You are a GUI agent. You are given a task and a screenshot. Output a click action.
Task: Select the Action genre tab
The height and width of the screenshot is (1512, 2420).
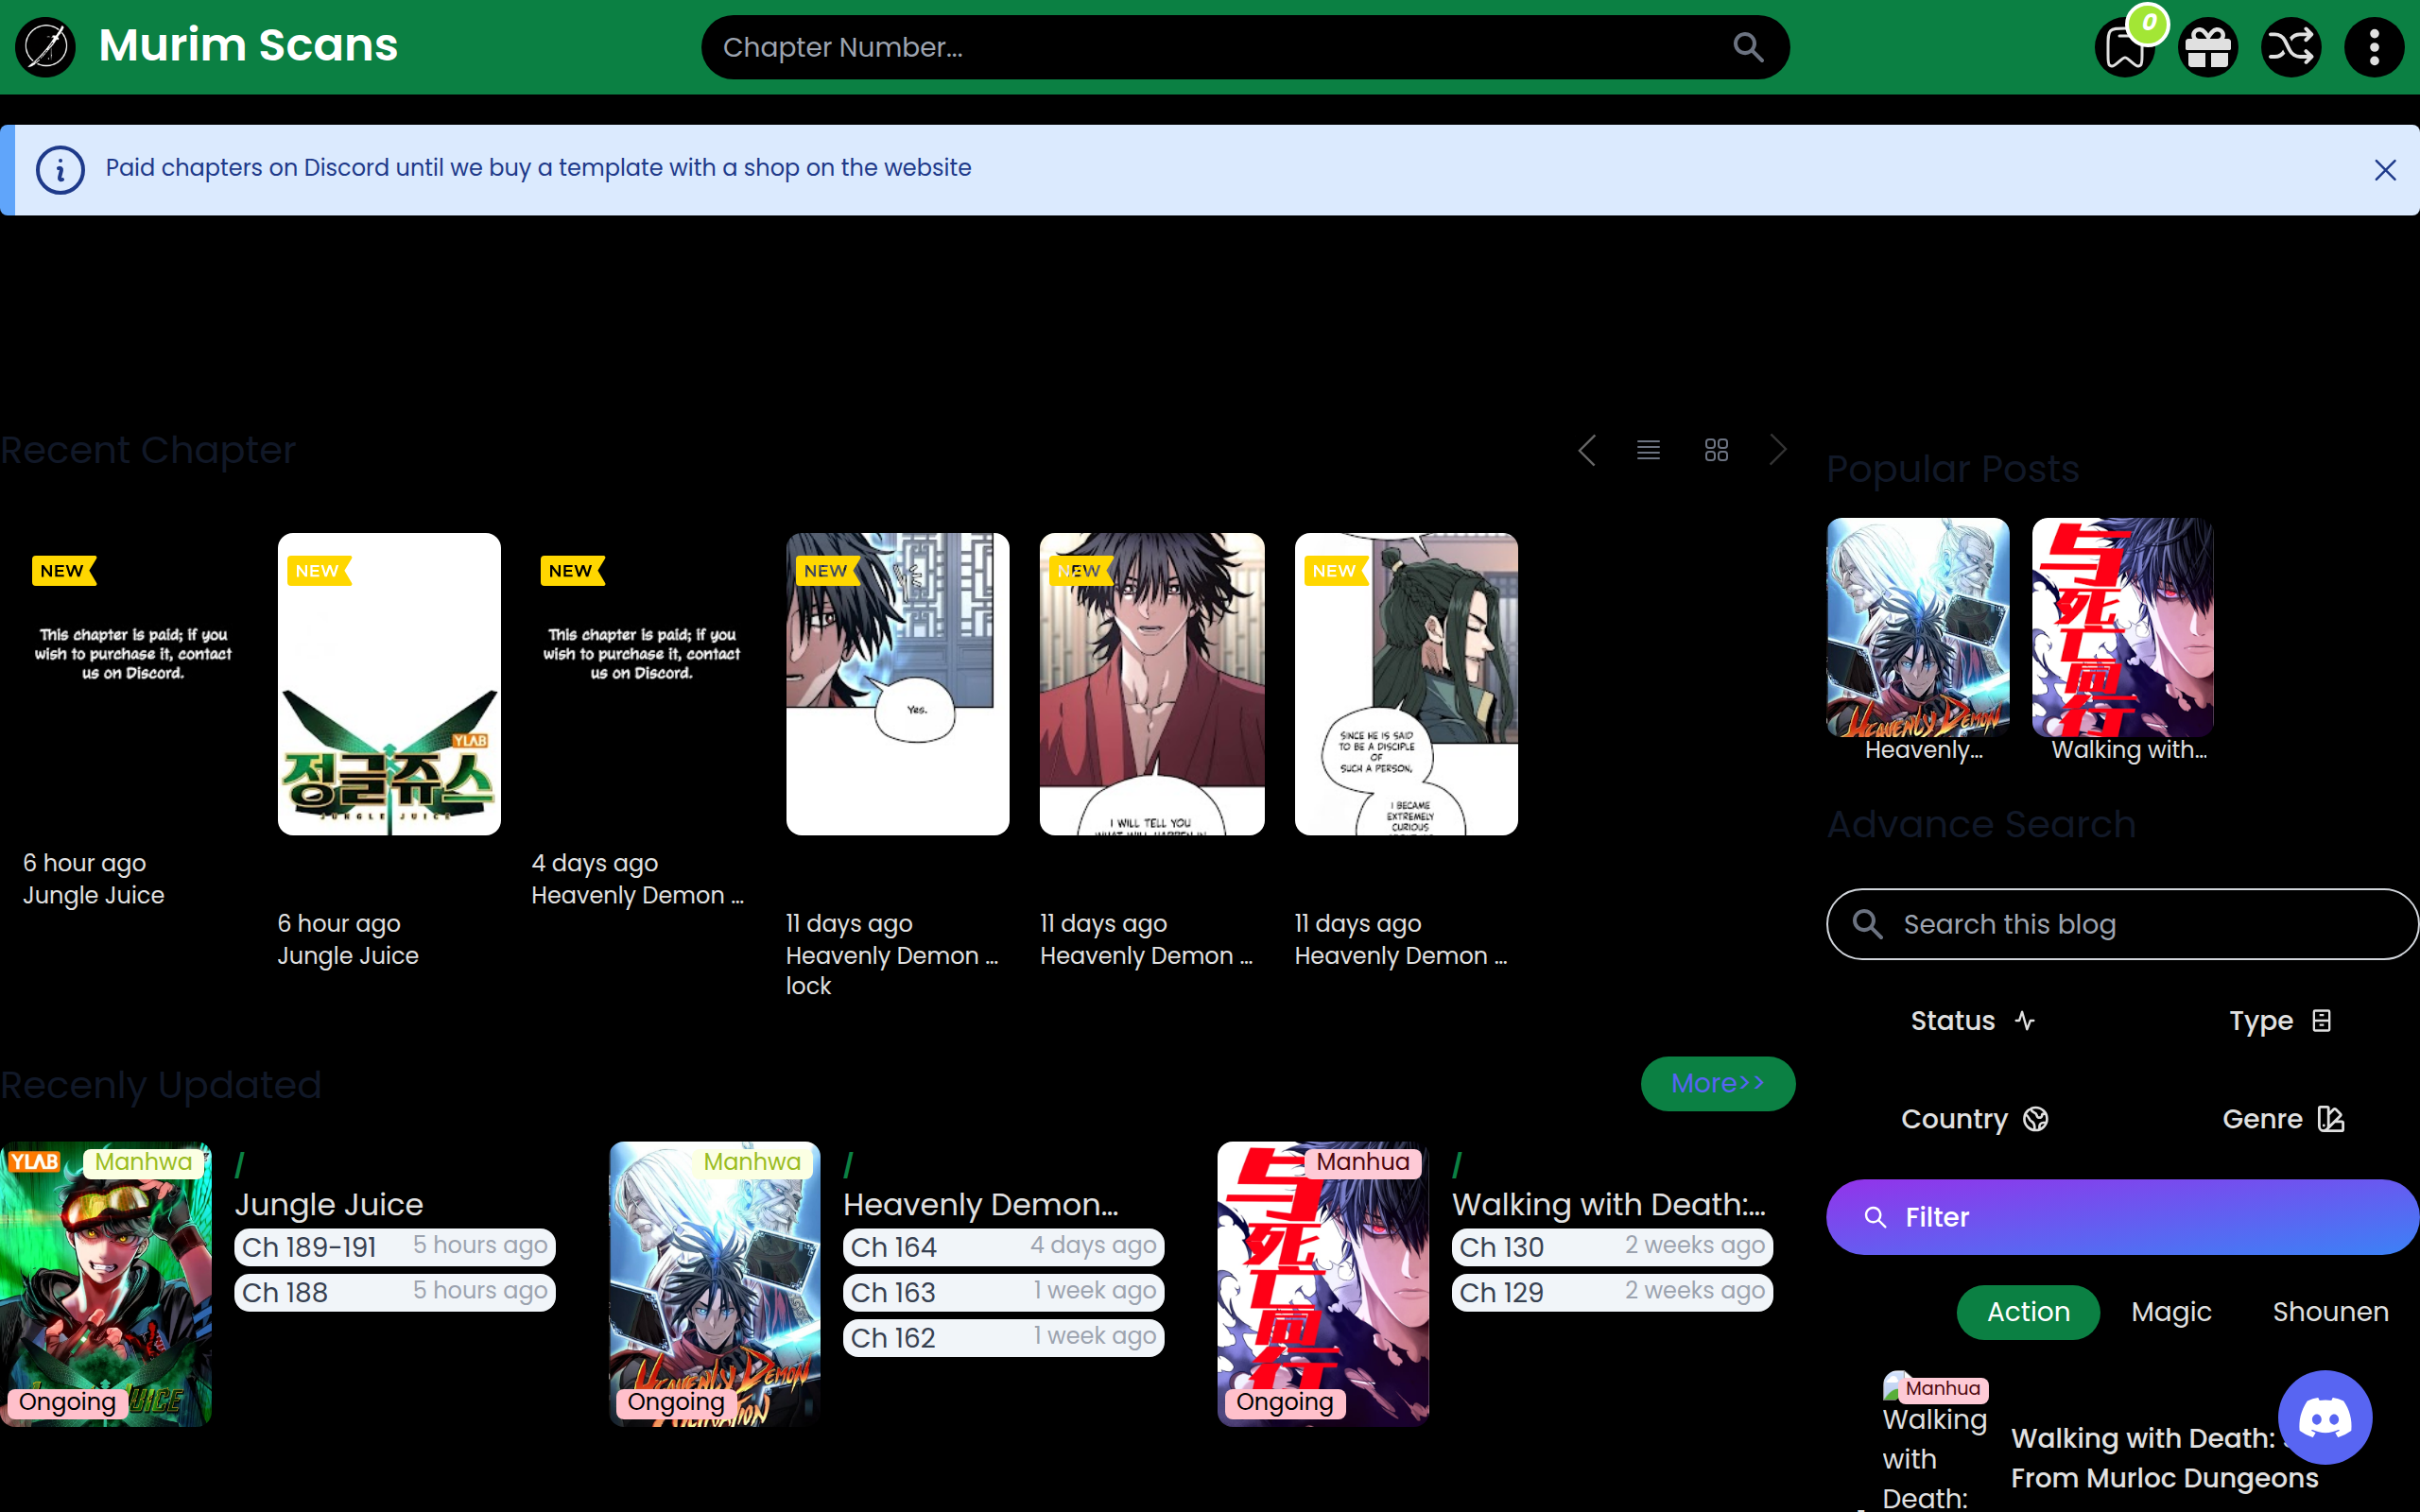[2028, 1312]
